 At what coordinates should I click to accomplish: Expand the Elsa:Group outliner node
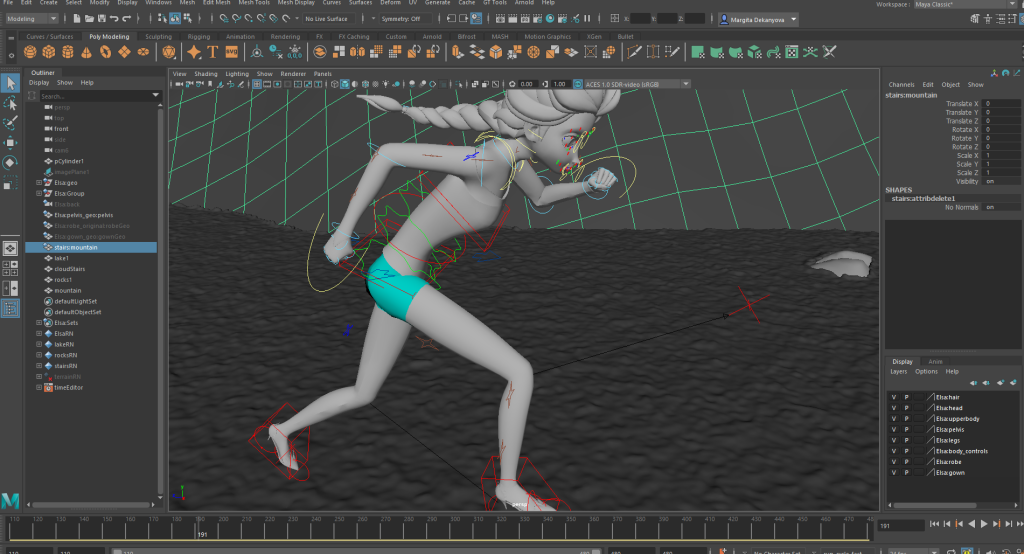(39, 193)
